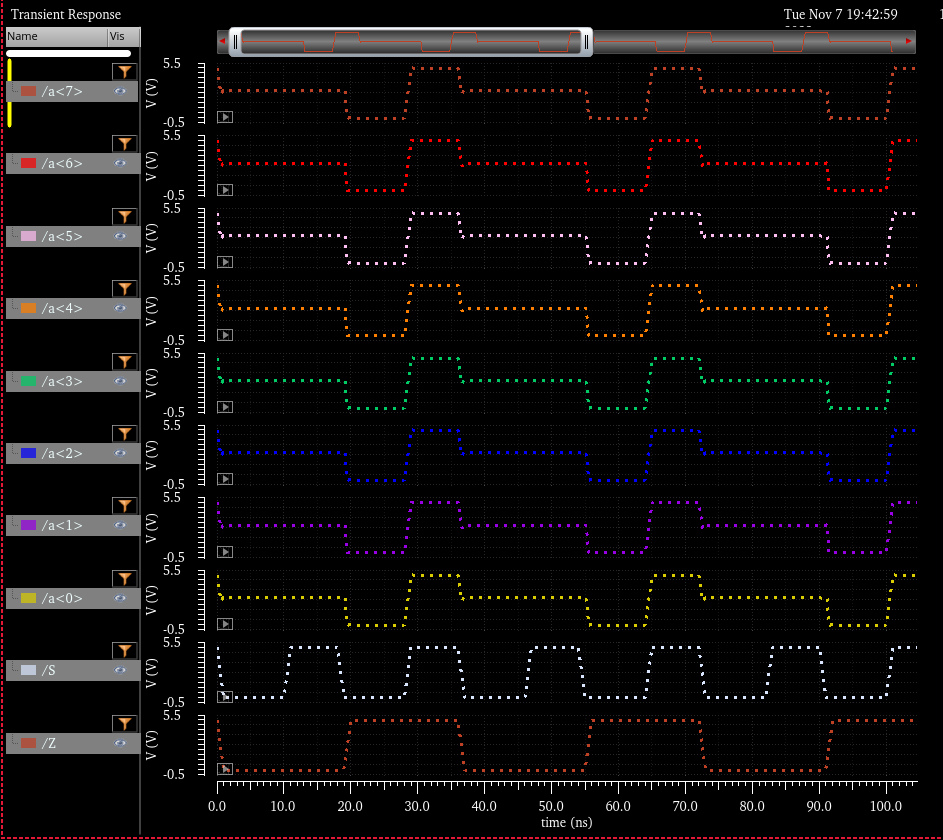Click the filter funnel icon above /a<2>
943x840 pixels.
[x=123, y=433]
